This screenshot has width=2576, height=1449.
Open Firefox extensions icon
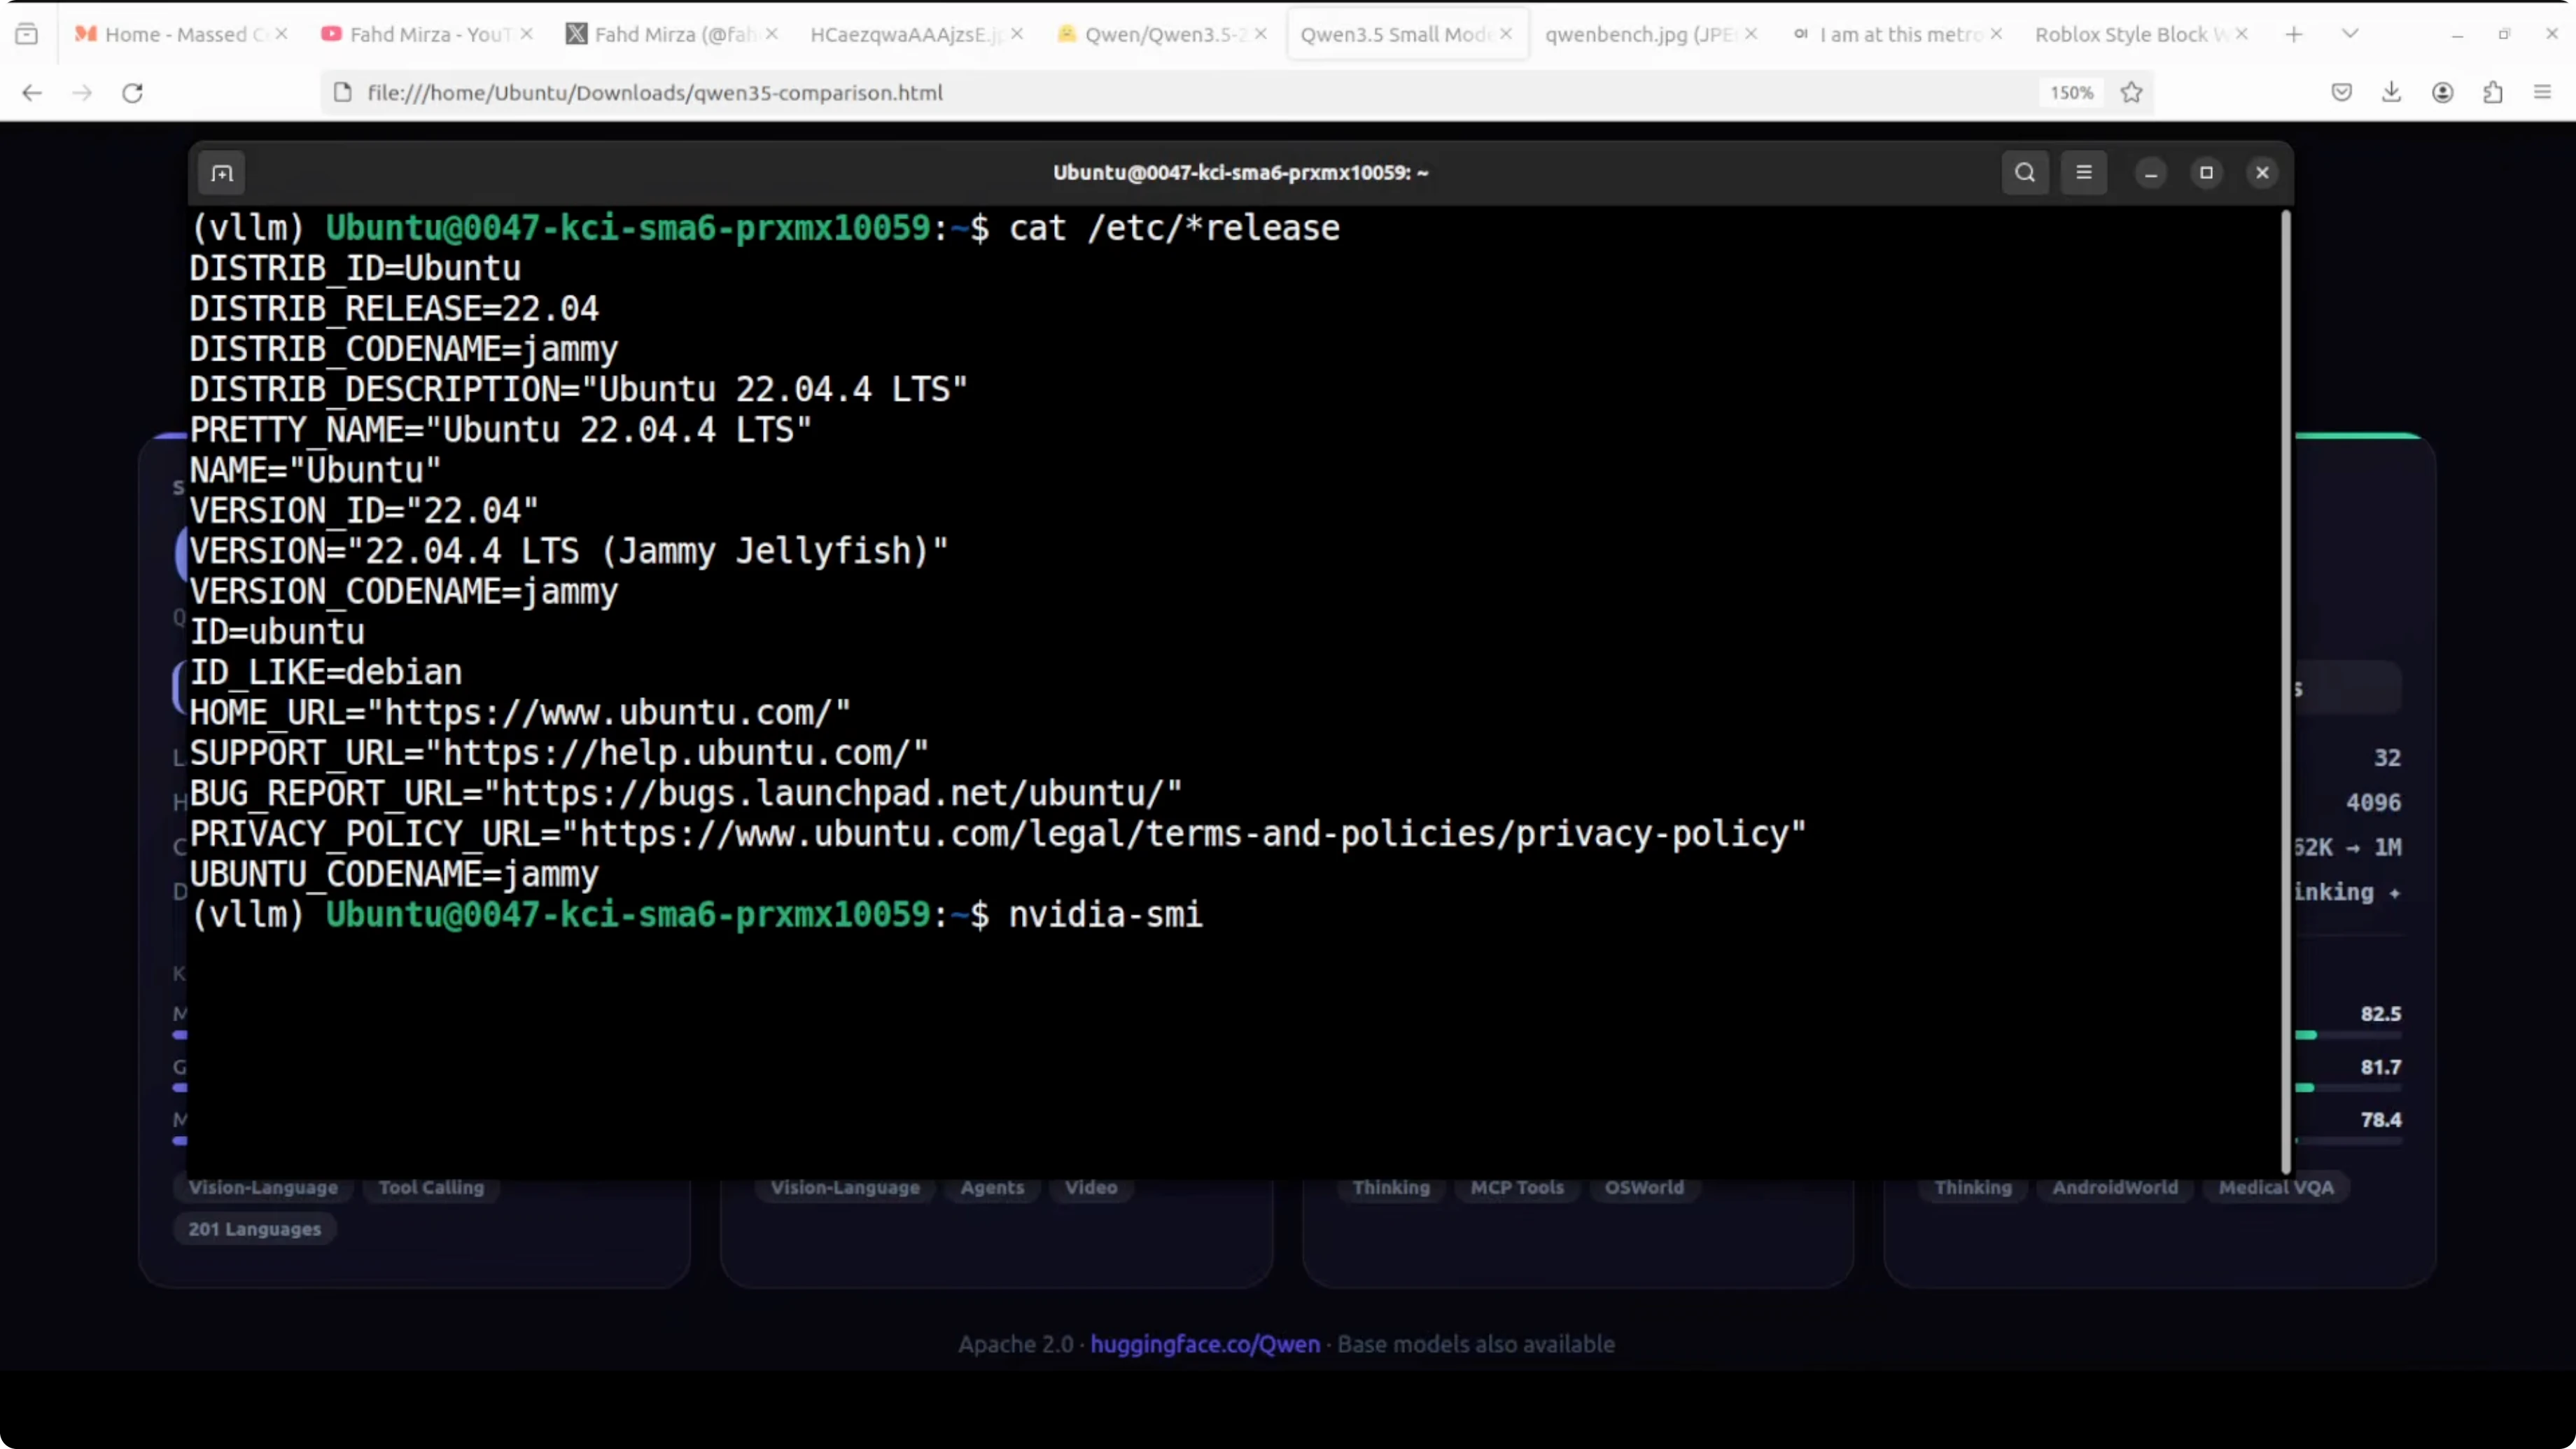tap(2493, 93)
